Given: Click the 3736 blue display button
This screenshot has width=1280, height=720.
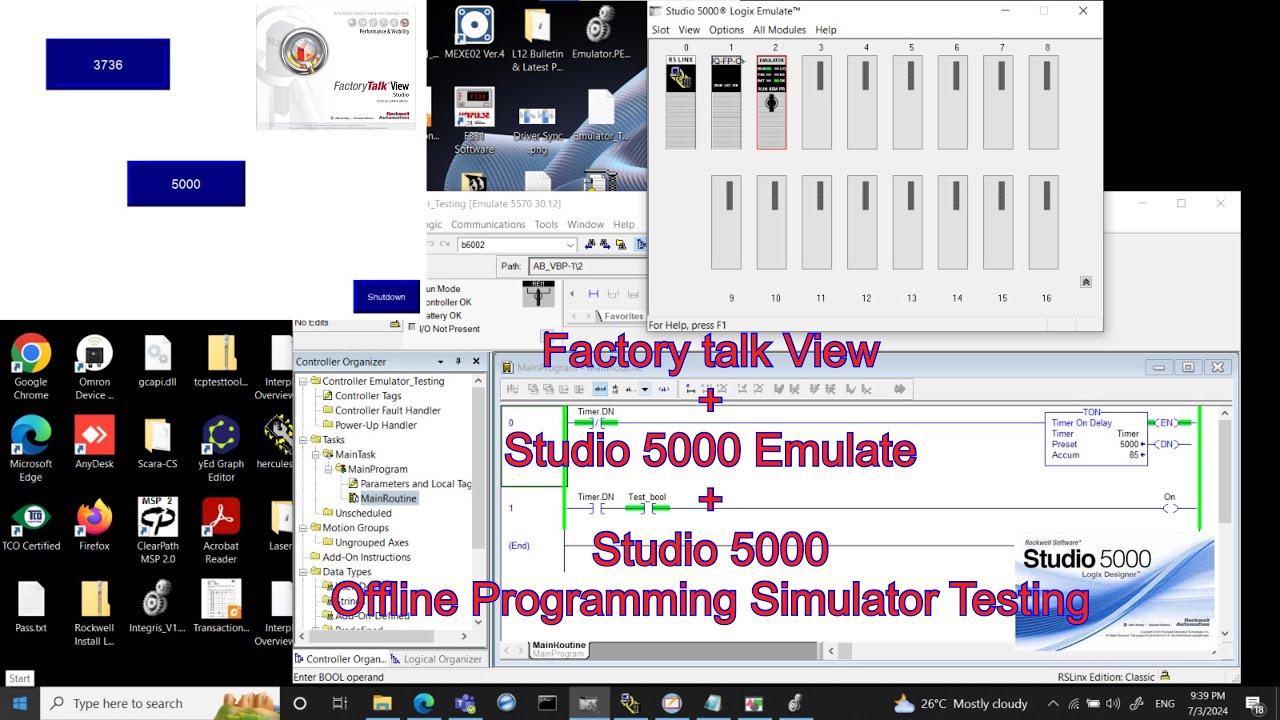Looking at the screenshot, I should (x=108, y=64).
